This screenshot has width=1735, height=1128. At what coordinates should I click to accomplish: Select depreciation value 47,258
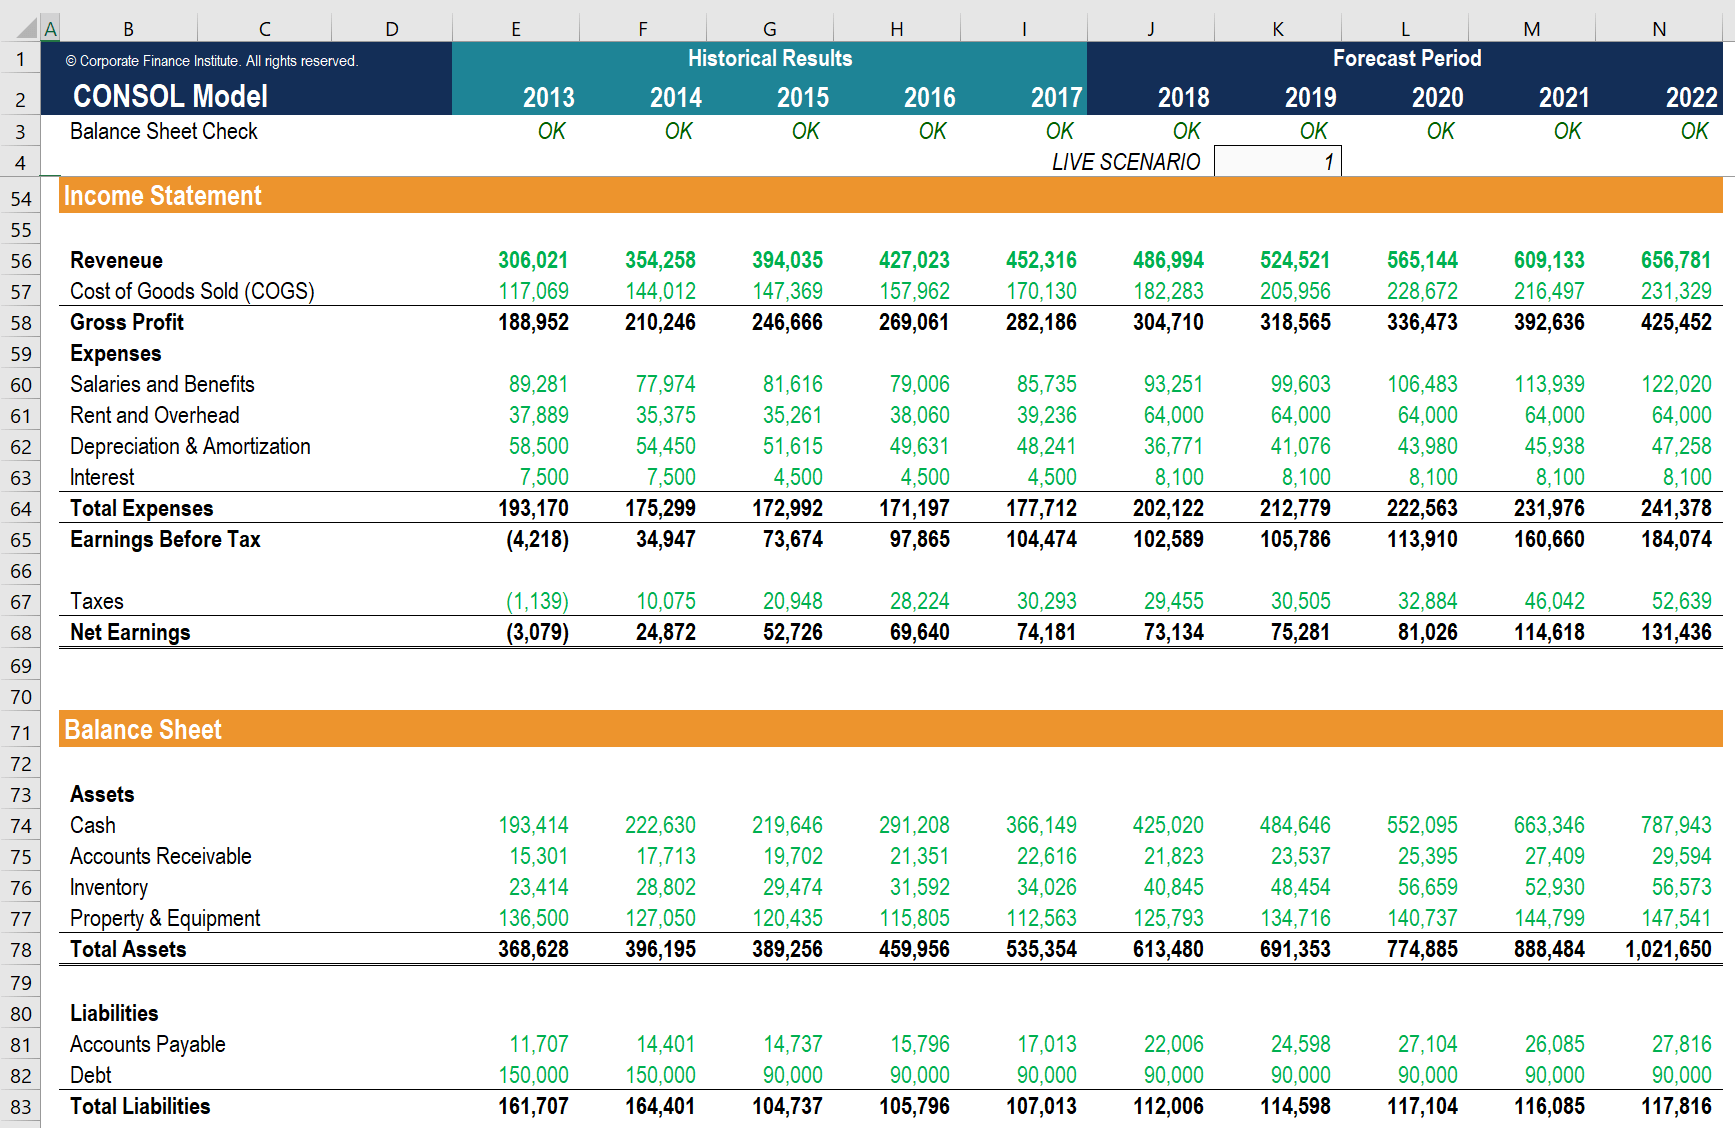1681,446
